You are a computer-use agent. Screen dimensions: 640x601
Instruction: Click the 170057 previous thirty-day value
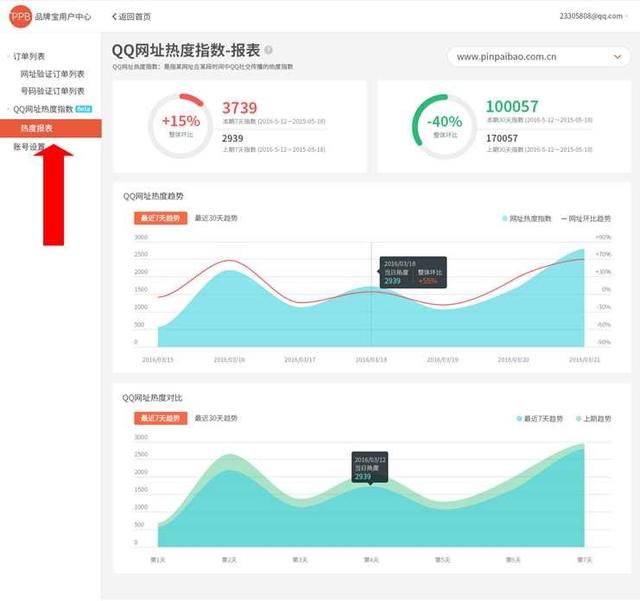point(502,138)
